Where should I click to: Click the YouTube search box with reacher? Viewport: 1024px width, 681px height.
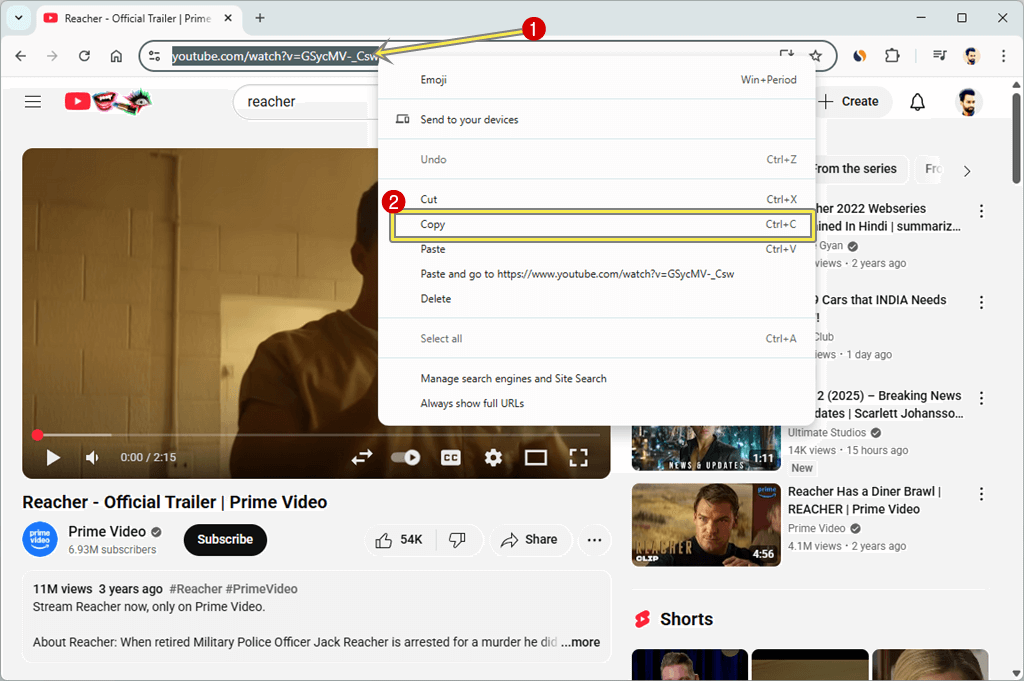tap(307, 102)
